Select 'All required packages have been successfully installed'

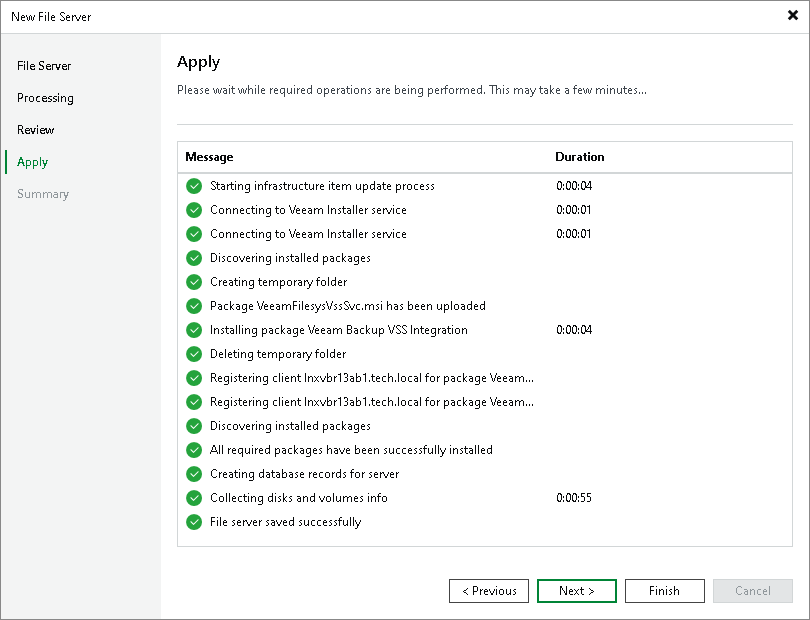[485, 450]
